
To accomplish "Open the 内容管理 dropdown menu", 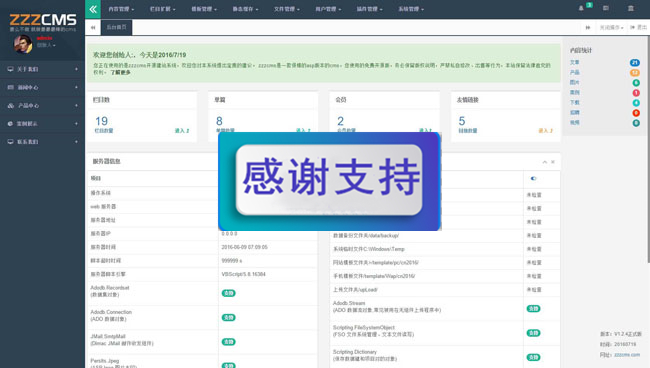I will [x=121, y=9].
